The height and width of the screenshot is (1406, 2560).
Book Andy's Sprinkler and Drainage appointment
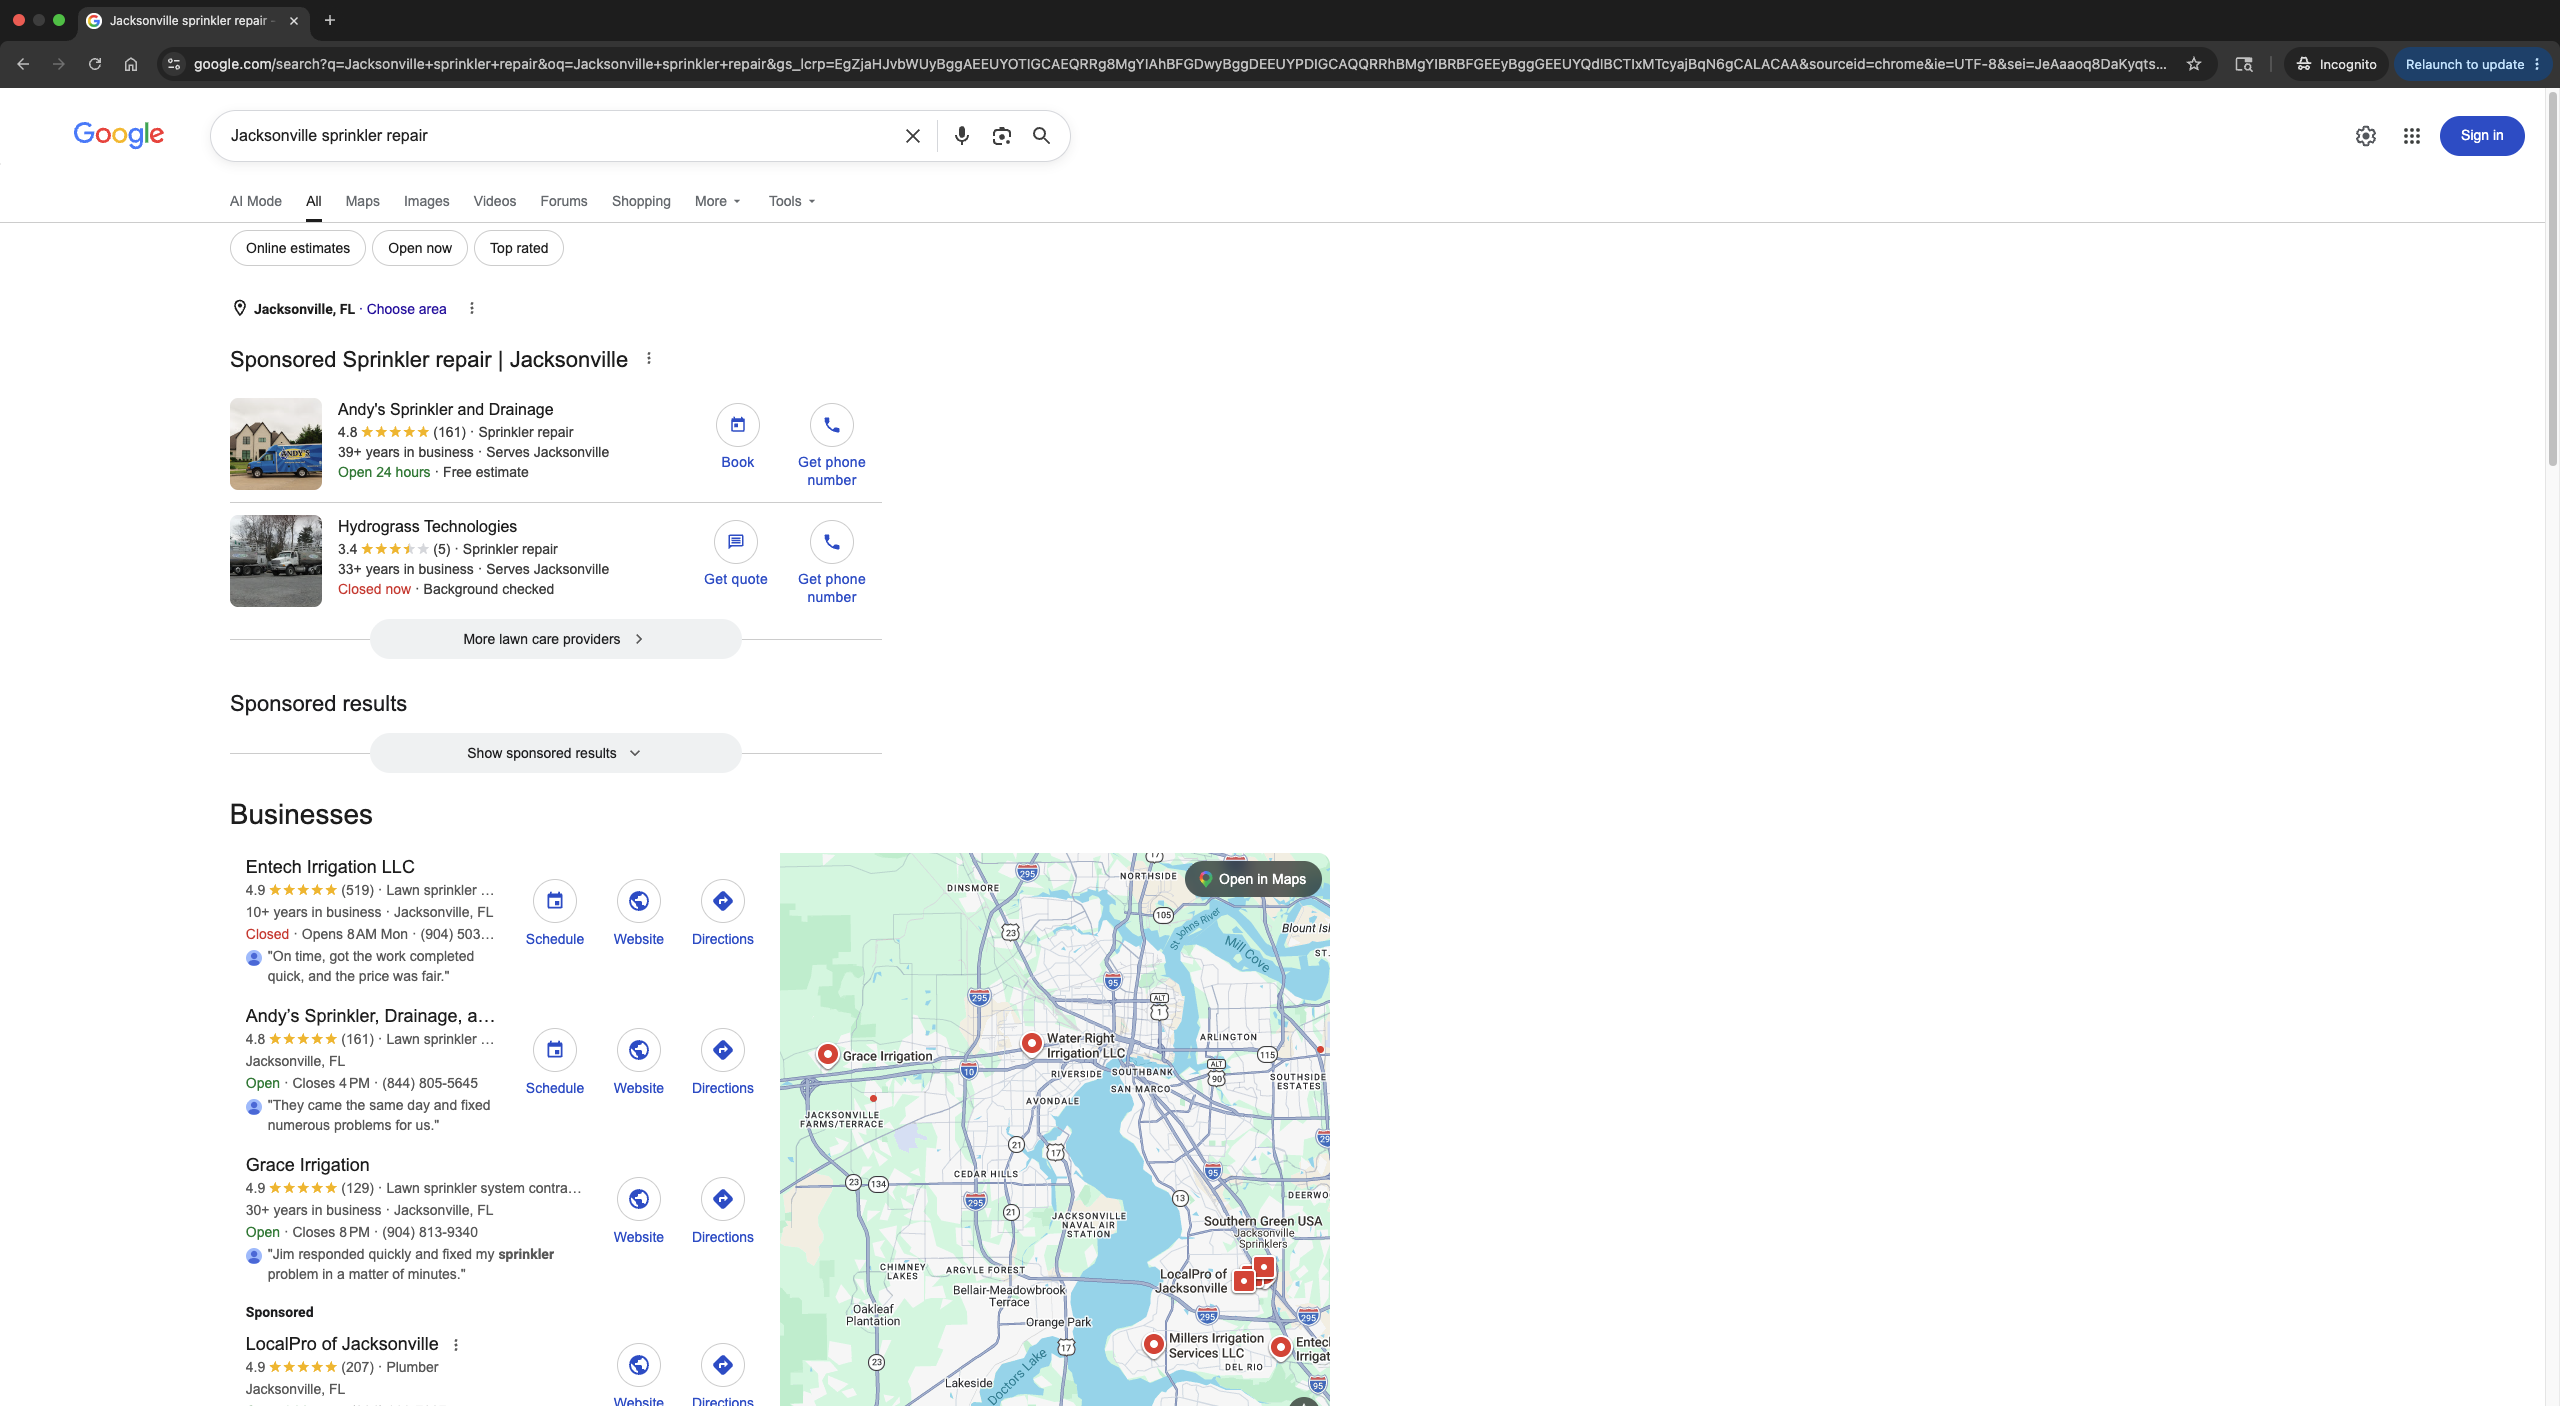(737, 437)
